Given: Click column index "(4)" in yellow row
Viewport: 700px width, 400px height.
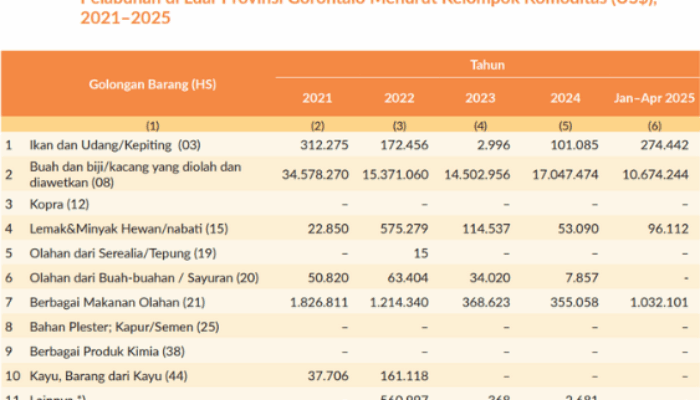Looking at the screenshot, I should pos(480,126).
